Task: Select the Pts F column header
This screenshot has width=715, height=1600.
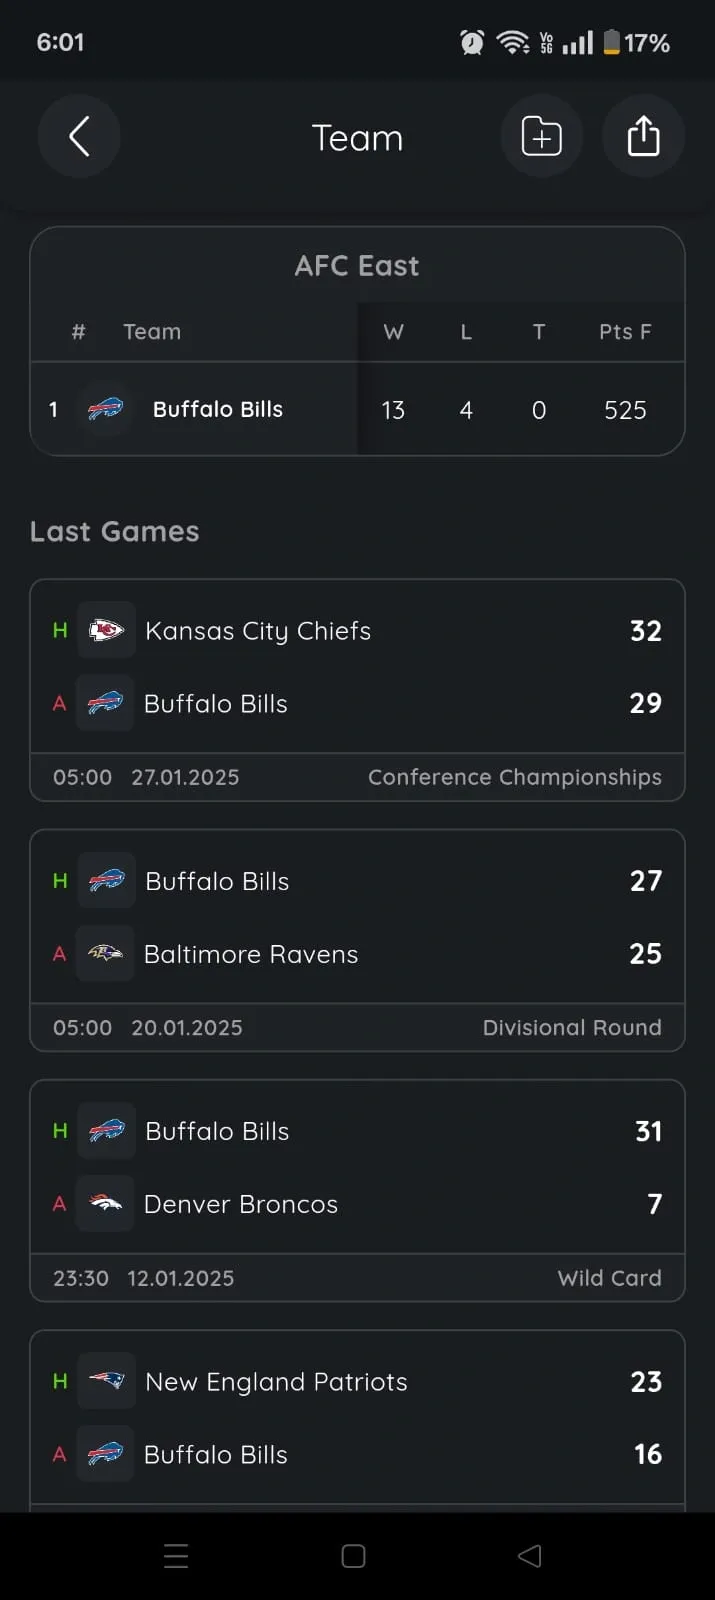Action: coord(625,332)
